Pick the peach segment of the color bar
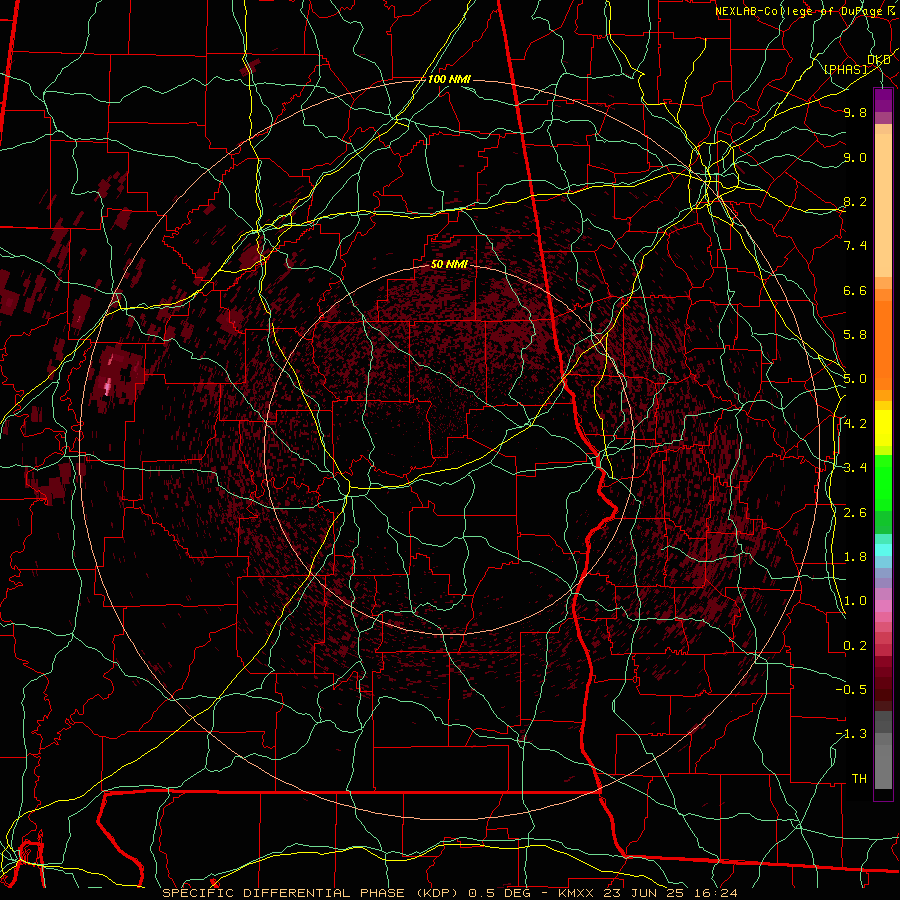900x900 pixels. tap(883, 205)
